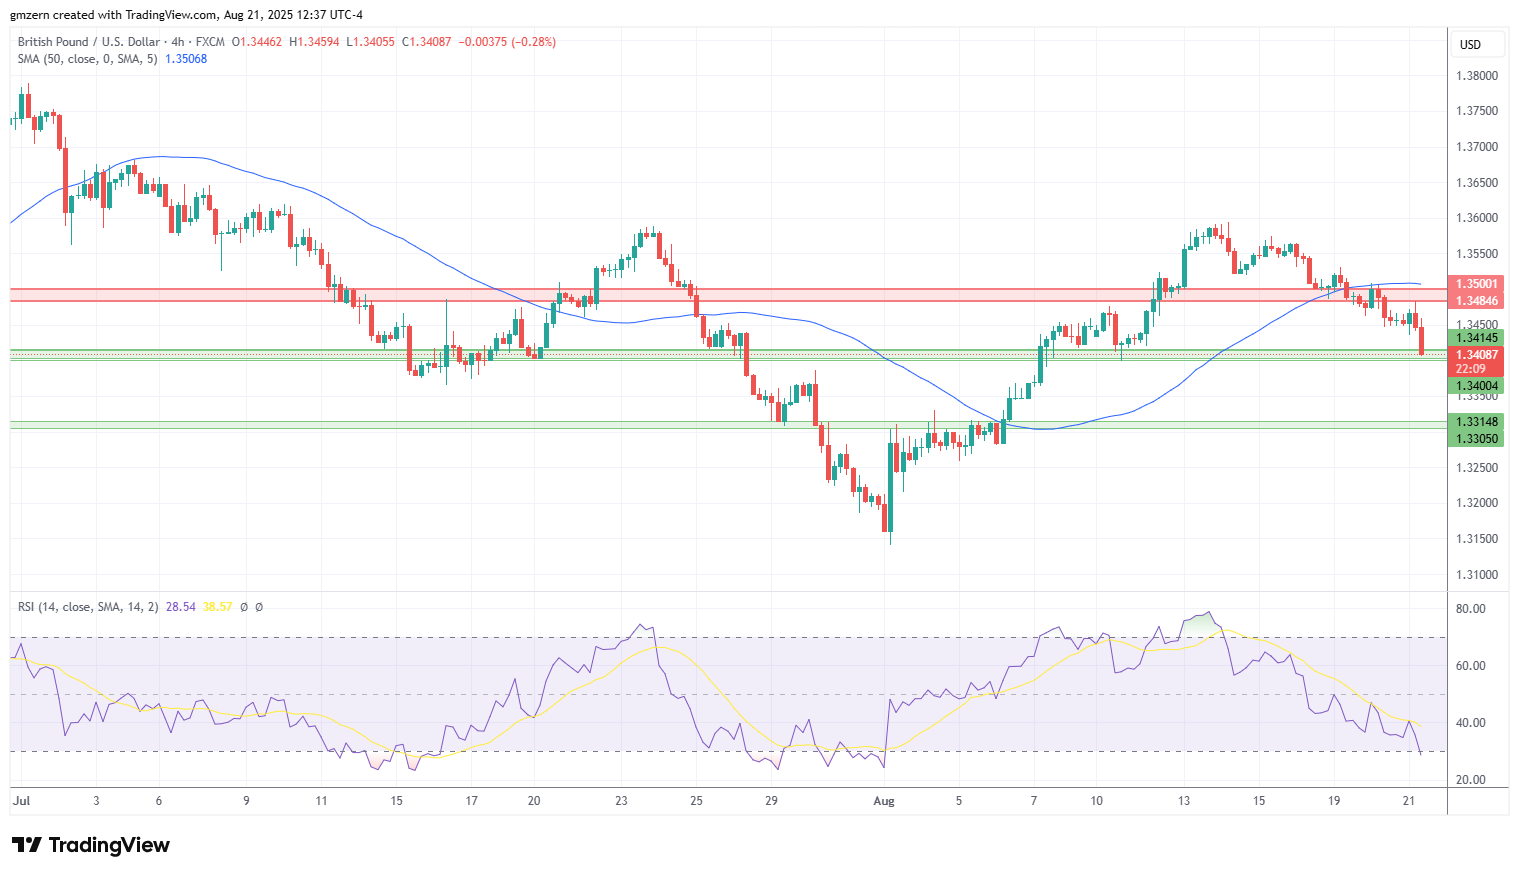Click the RSI moving average value 38.57
1519x875 pixels.
(217, 607)
